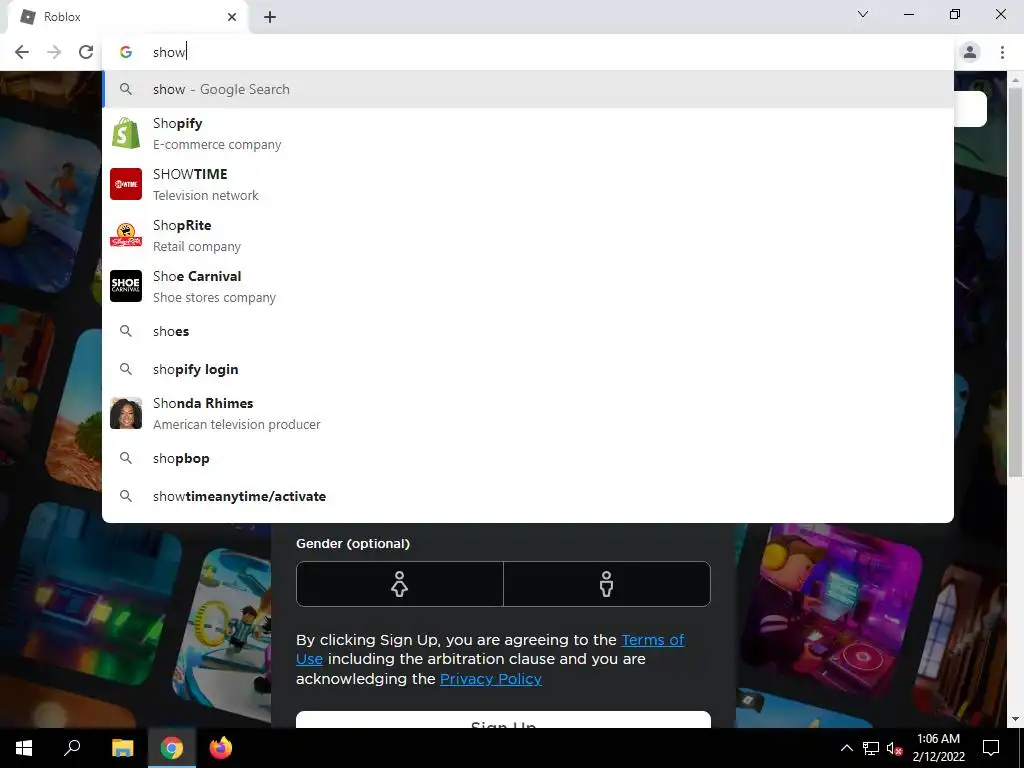This screenshot has height=768, width=1024.
Task: Reload the Roblox page
Action: [x=86, y=52]
